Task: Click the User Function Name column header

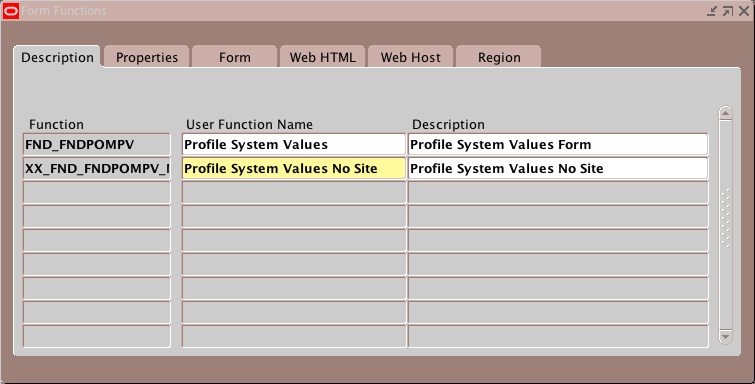Action: click(249, 124)
